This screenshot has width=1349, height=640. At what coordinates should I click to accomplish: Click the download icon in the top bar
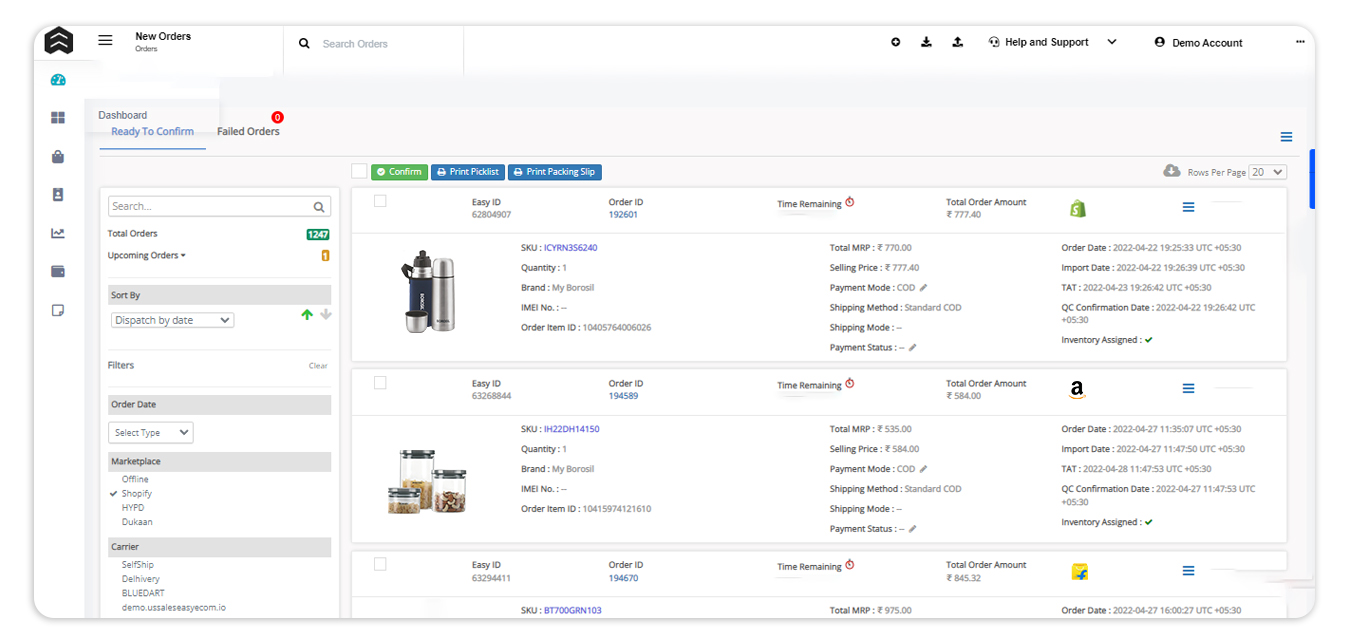(926, 42)
